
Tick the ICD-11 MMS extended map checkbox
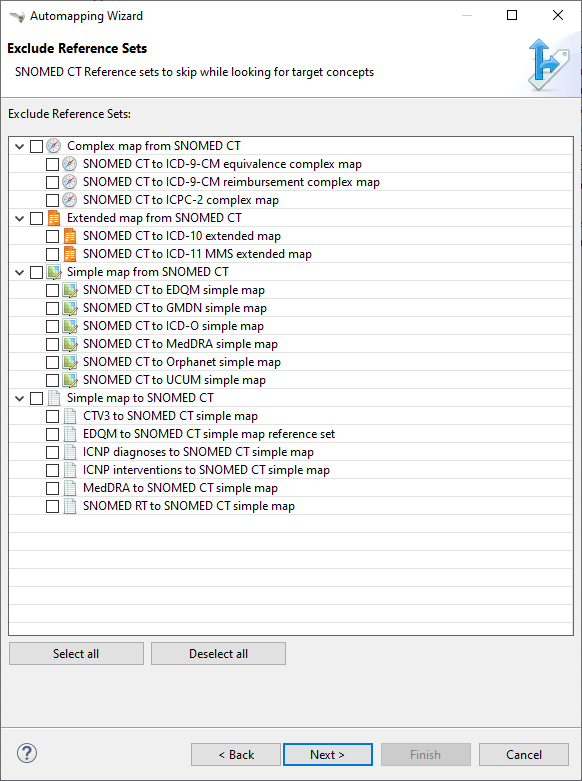[52, 255]
